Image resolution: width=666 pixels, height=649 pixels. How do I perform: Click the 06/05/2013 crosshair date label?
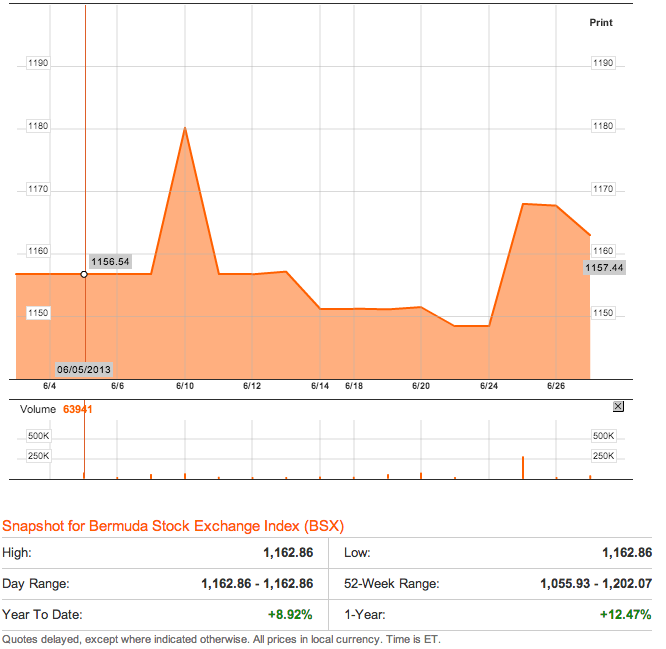tap(83, 367)
